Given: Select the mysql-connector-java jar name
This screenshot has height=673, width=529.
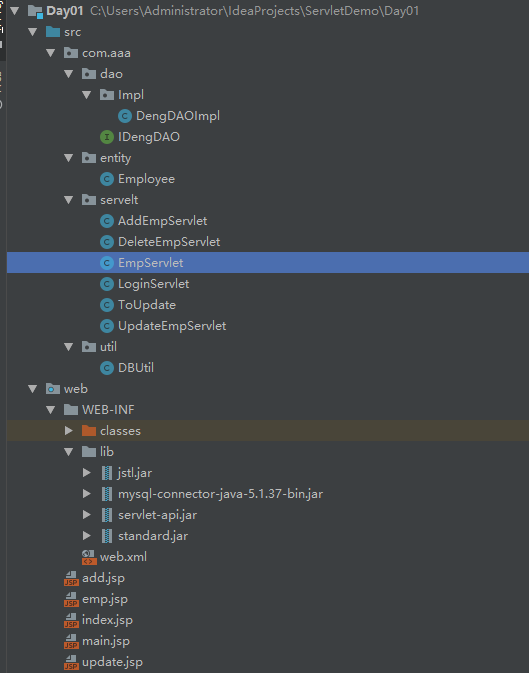Looking at the screenshot, I should click(x=221, y=494).
